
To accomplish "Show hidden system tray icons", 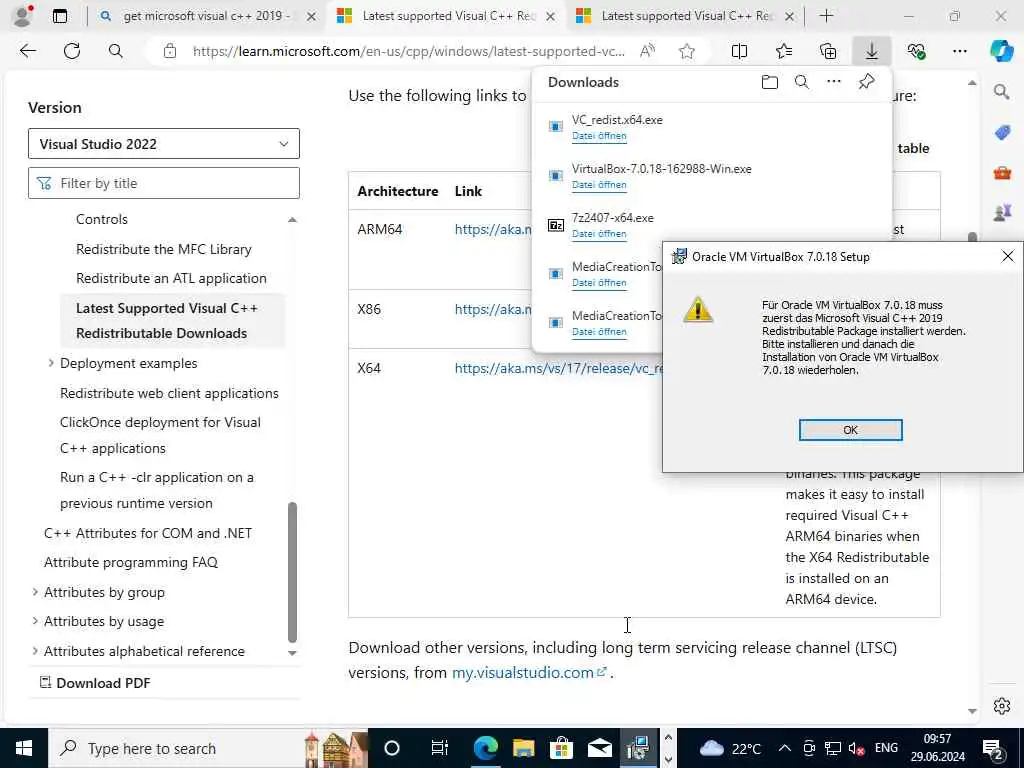I will point(784,748).
